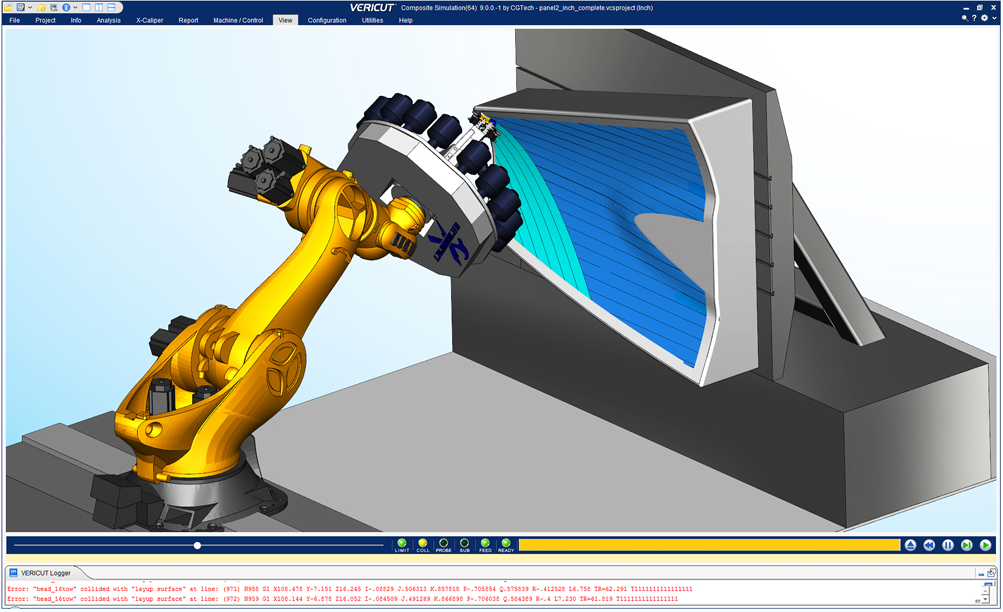Toggle the PROBE status light
Screen dimensions: 1003x612
[443, 544]
